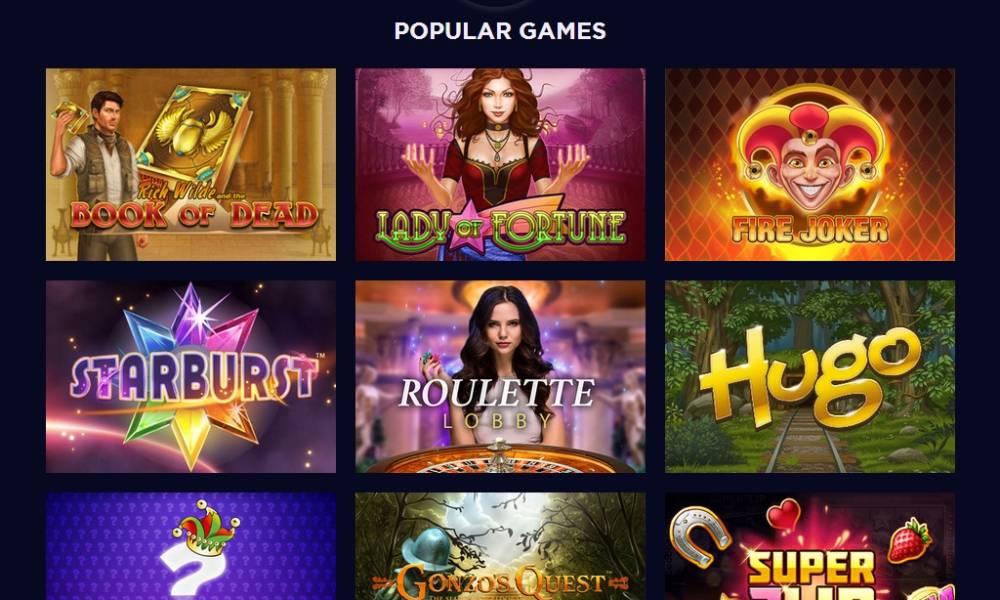Open the Hugo game tile
Screen dimensions: 1000x600
(x=810, y=376)
